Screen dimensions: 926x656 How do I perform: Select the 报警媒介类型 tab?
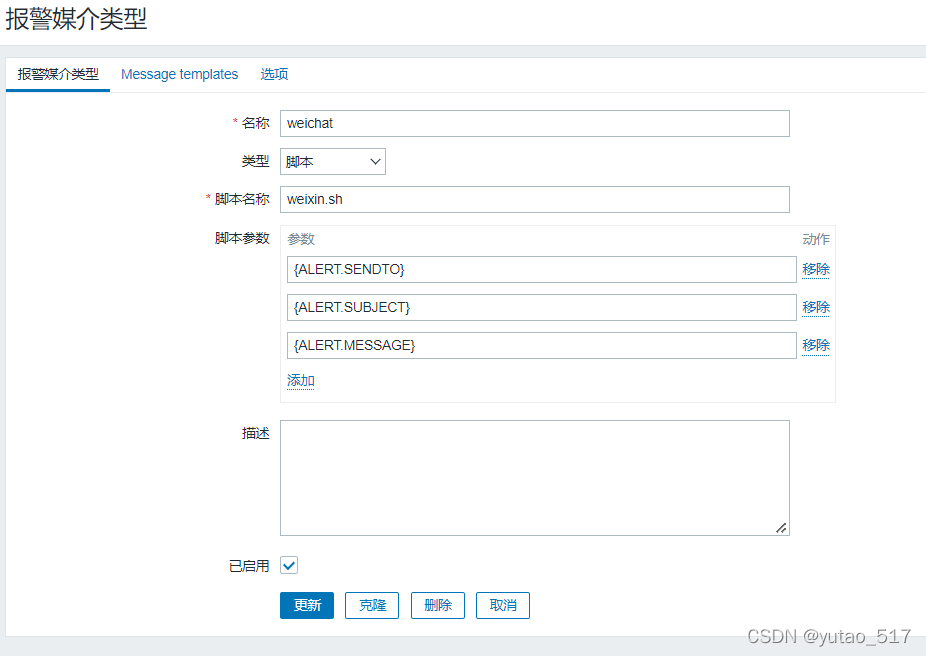click(x=58, y=74)
